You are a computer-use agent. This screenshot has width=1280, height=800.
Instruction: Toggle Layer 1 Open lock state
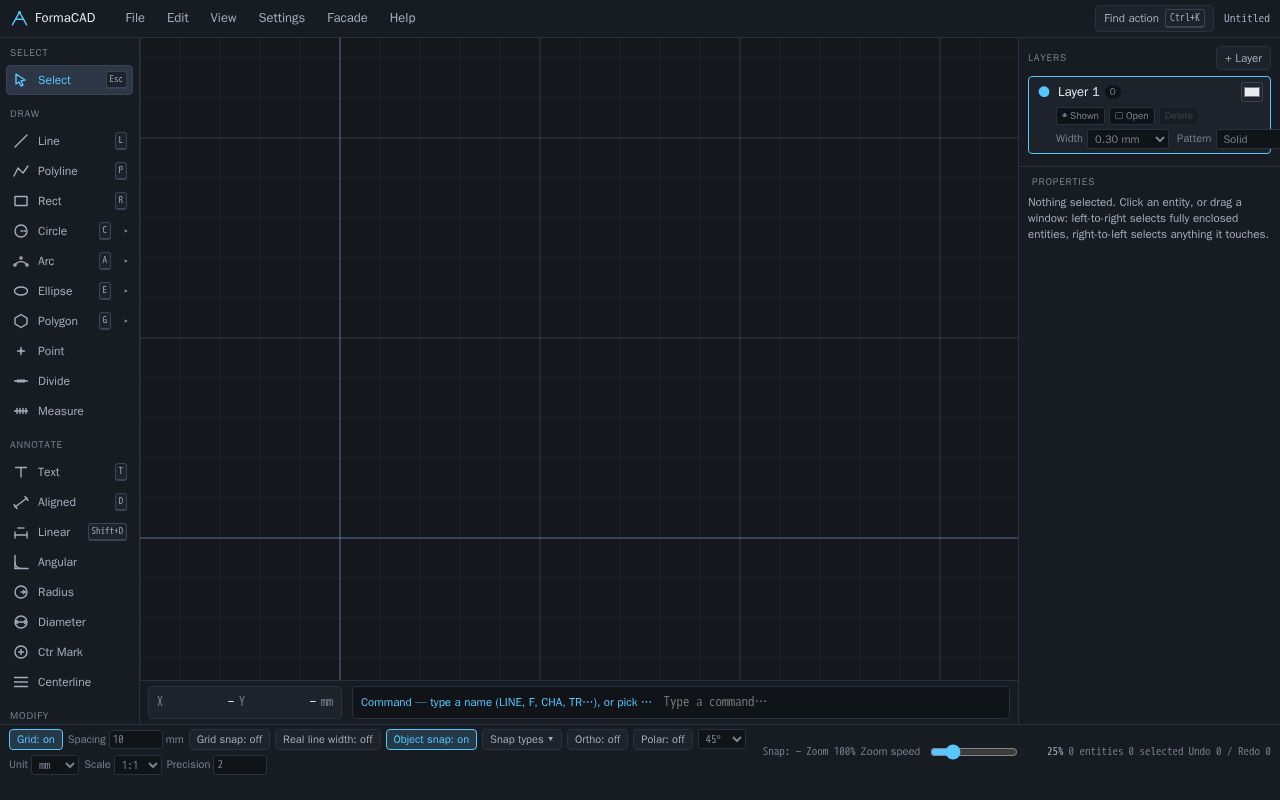[x=1132, y=116]
